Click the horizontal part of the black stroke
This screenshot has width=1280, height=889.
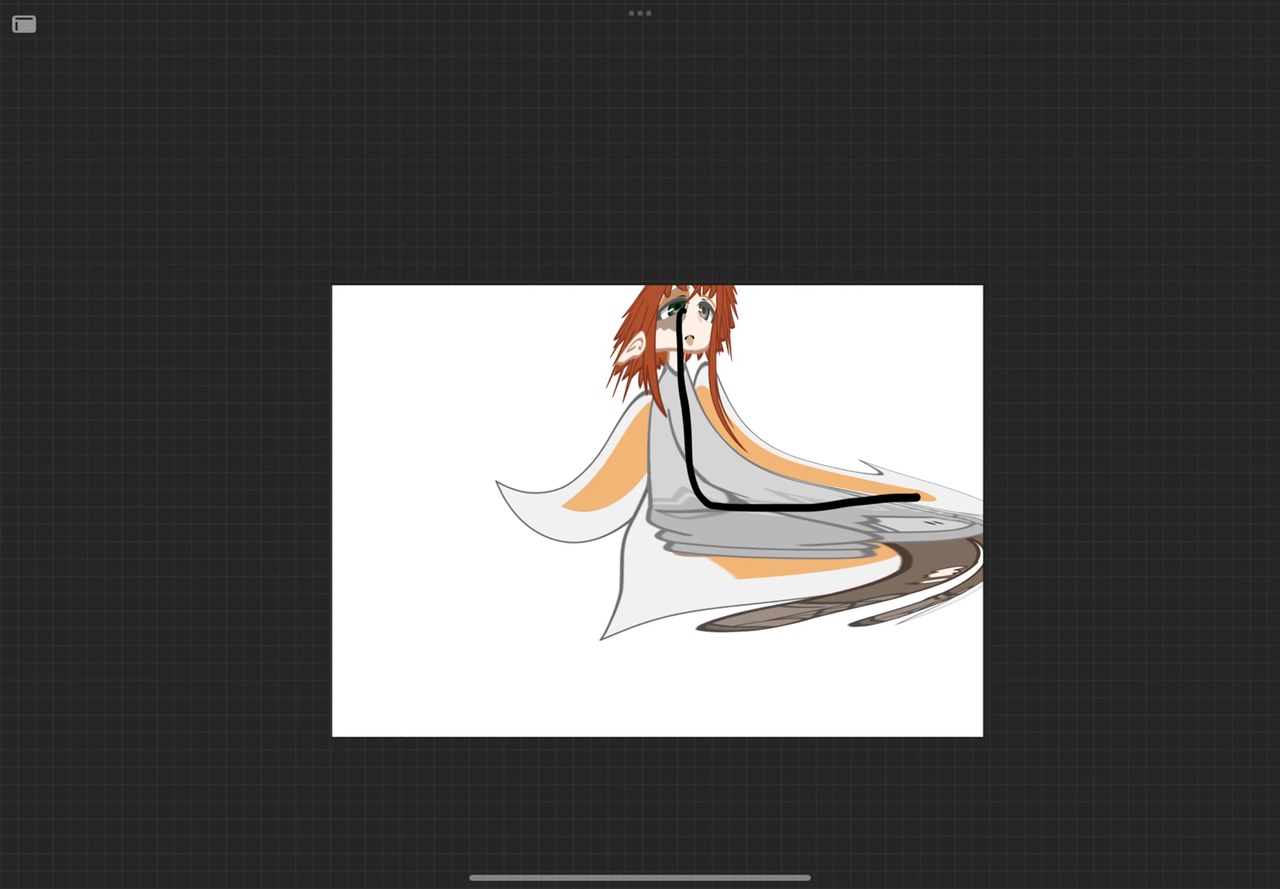[x=800, y=504]
